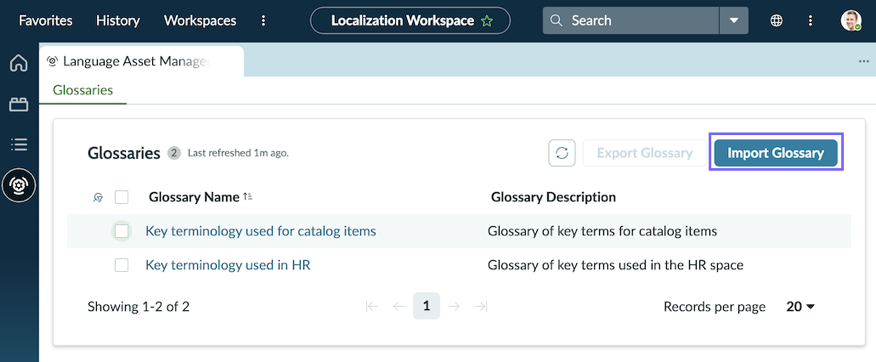This screenshot has width=876, height=362.
Task: Click page number 1 button
Action: (426, 306)
